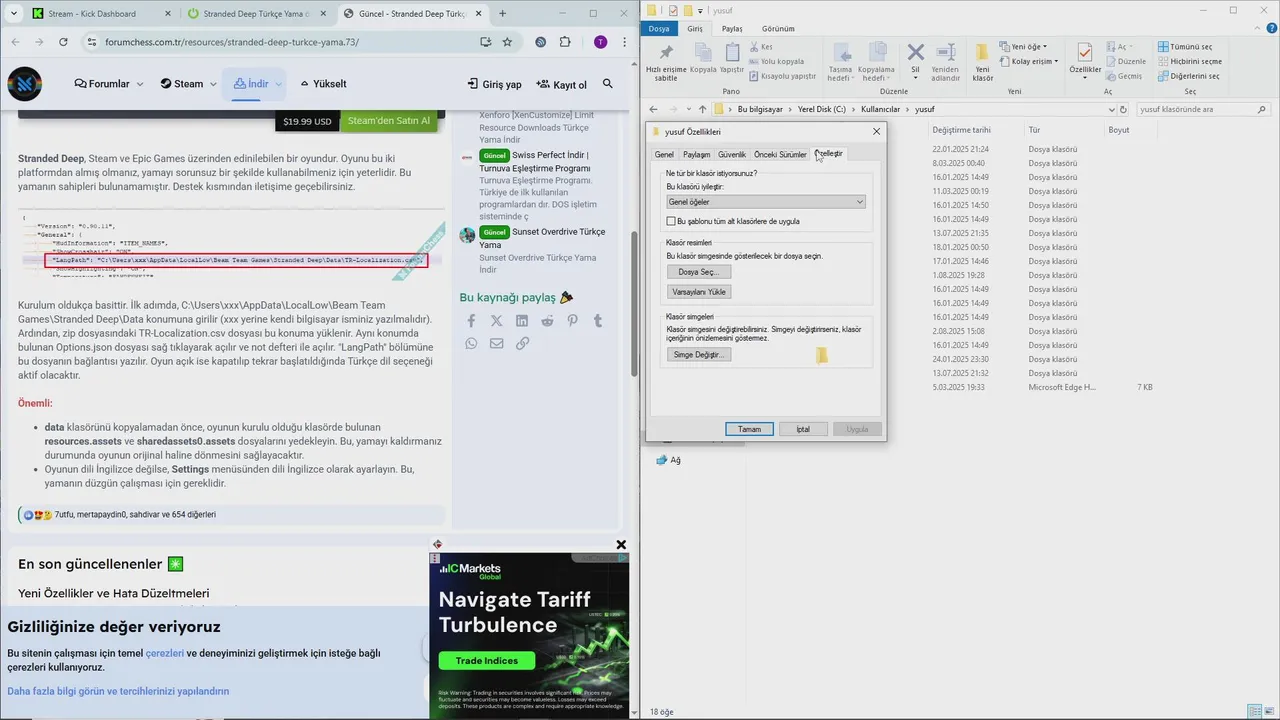Create a new folder with Yeni klasör
Screen dimensions: 1280x720
[983, 61]
